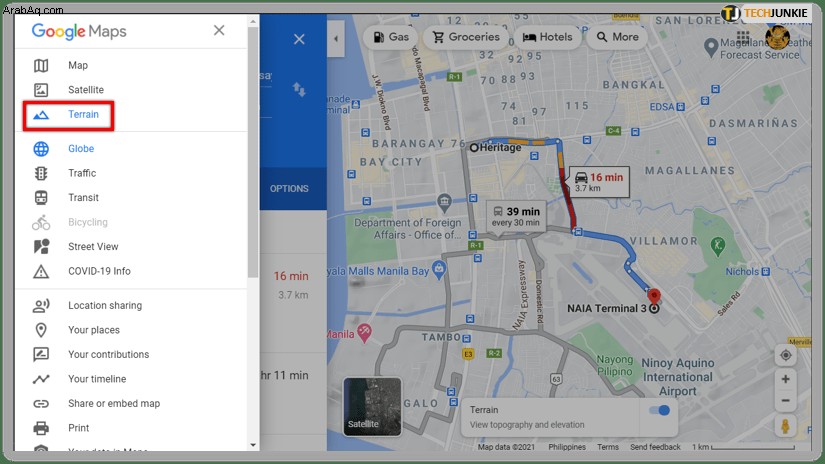Switch to Satellite thumbnail view
Image resolution: width=825 pixels, height=464 pixels.
click(x=372, y=407)
